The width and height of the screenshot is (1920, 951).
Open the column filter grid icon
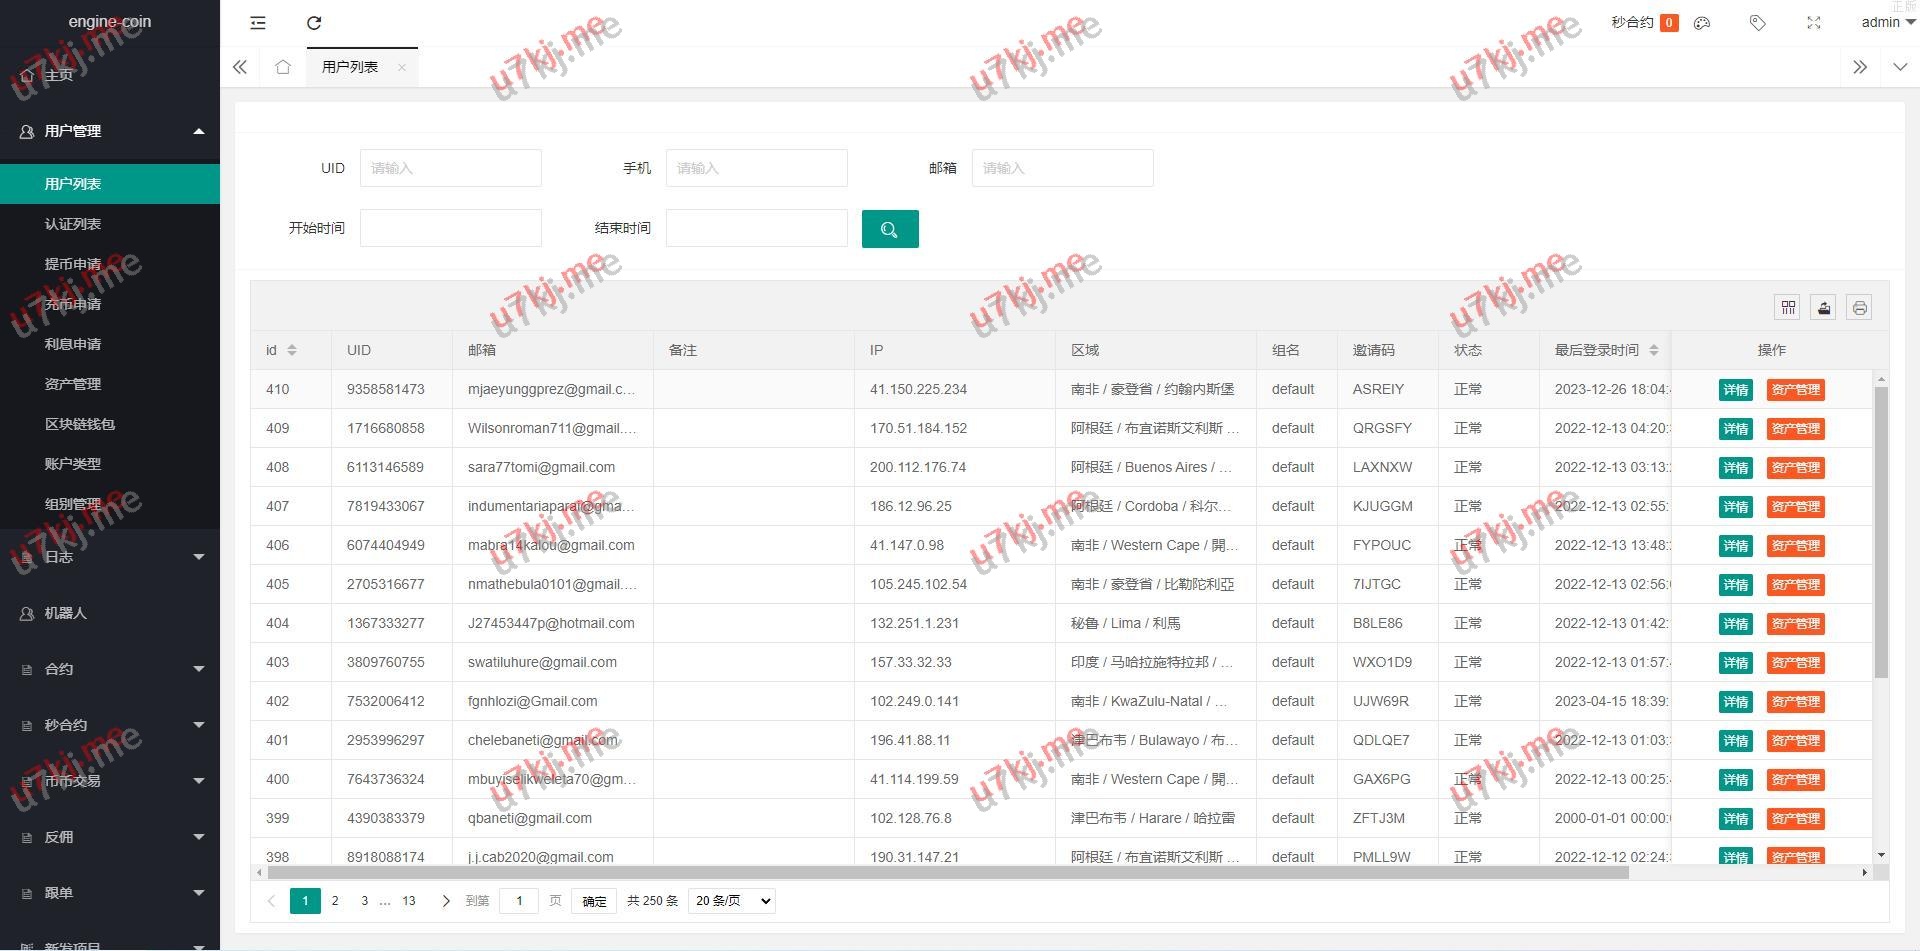coord(1787,308)
